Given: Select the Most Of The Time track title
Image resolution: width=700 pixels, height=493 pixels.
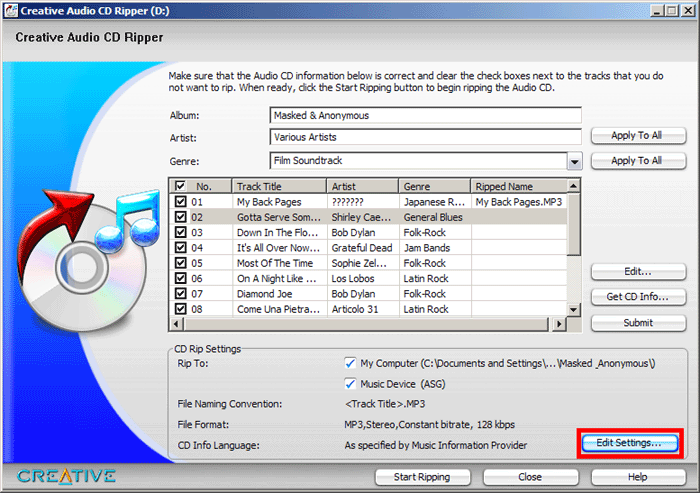Looking at the screenshot, I should coord(275,263).
